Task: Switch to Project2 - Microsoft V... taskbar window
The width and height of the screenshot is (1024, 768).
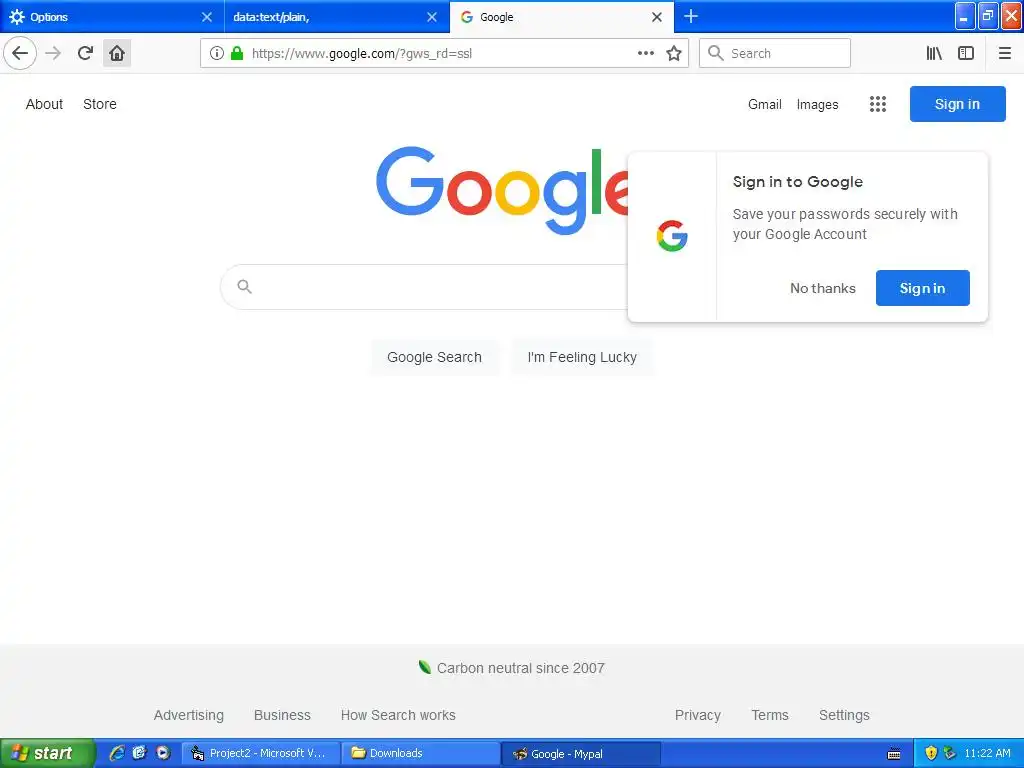Action: [x=261, y=753]
